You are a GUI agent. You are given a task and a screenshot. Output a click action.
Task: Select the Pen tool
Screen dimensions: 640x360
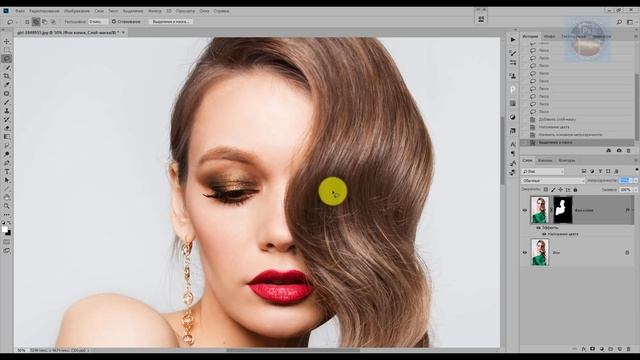[x=7, y=163]
